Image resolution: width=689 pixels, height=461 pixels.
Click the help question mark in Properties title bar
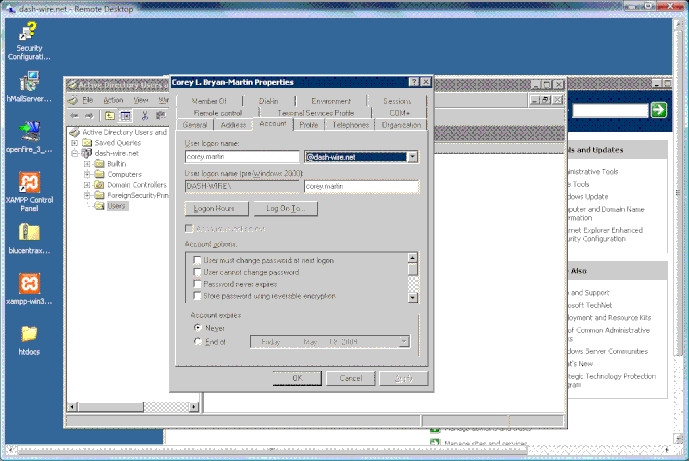413,82
